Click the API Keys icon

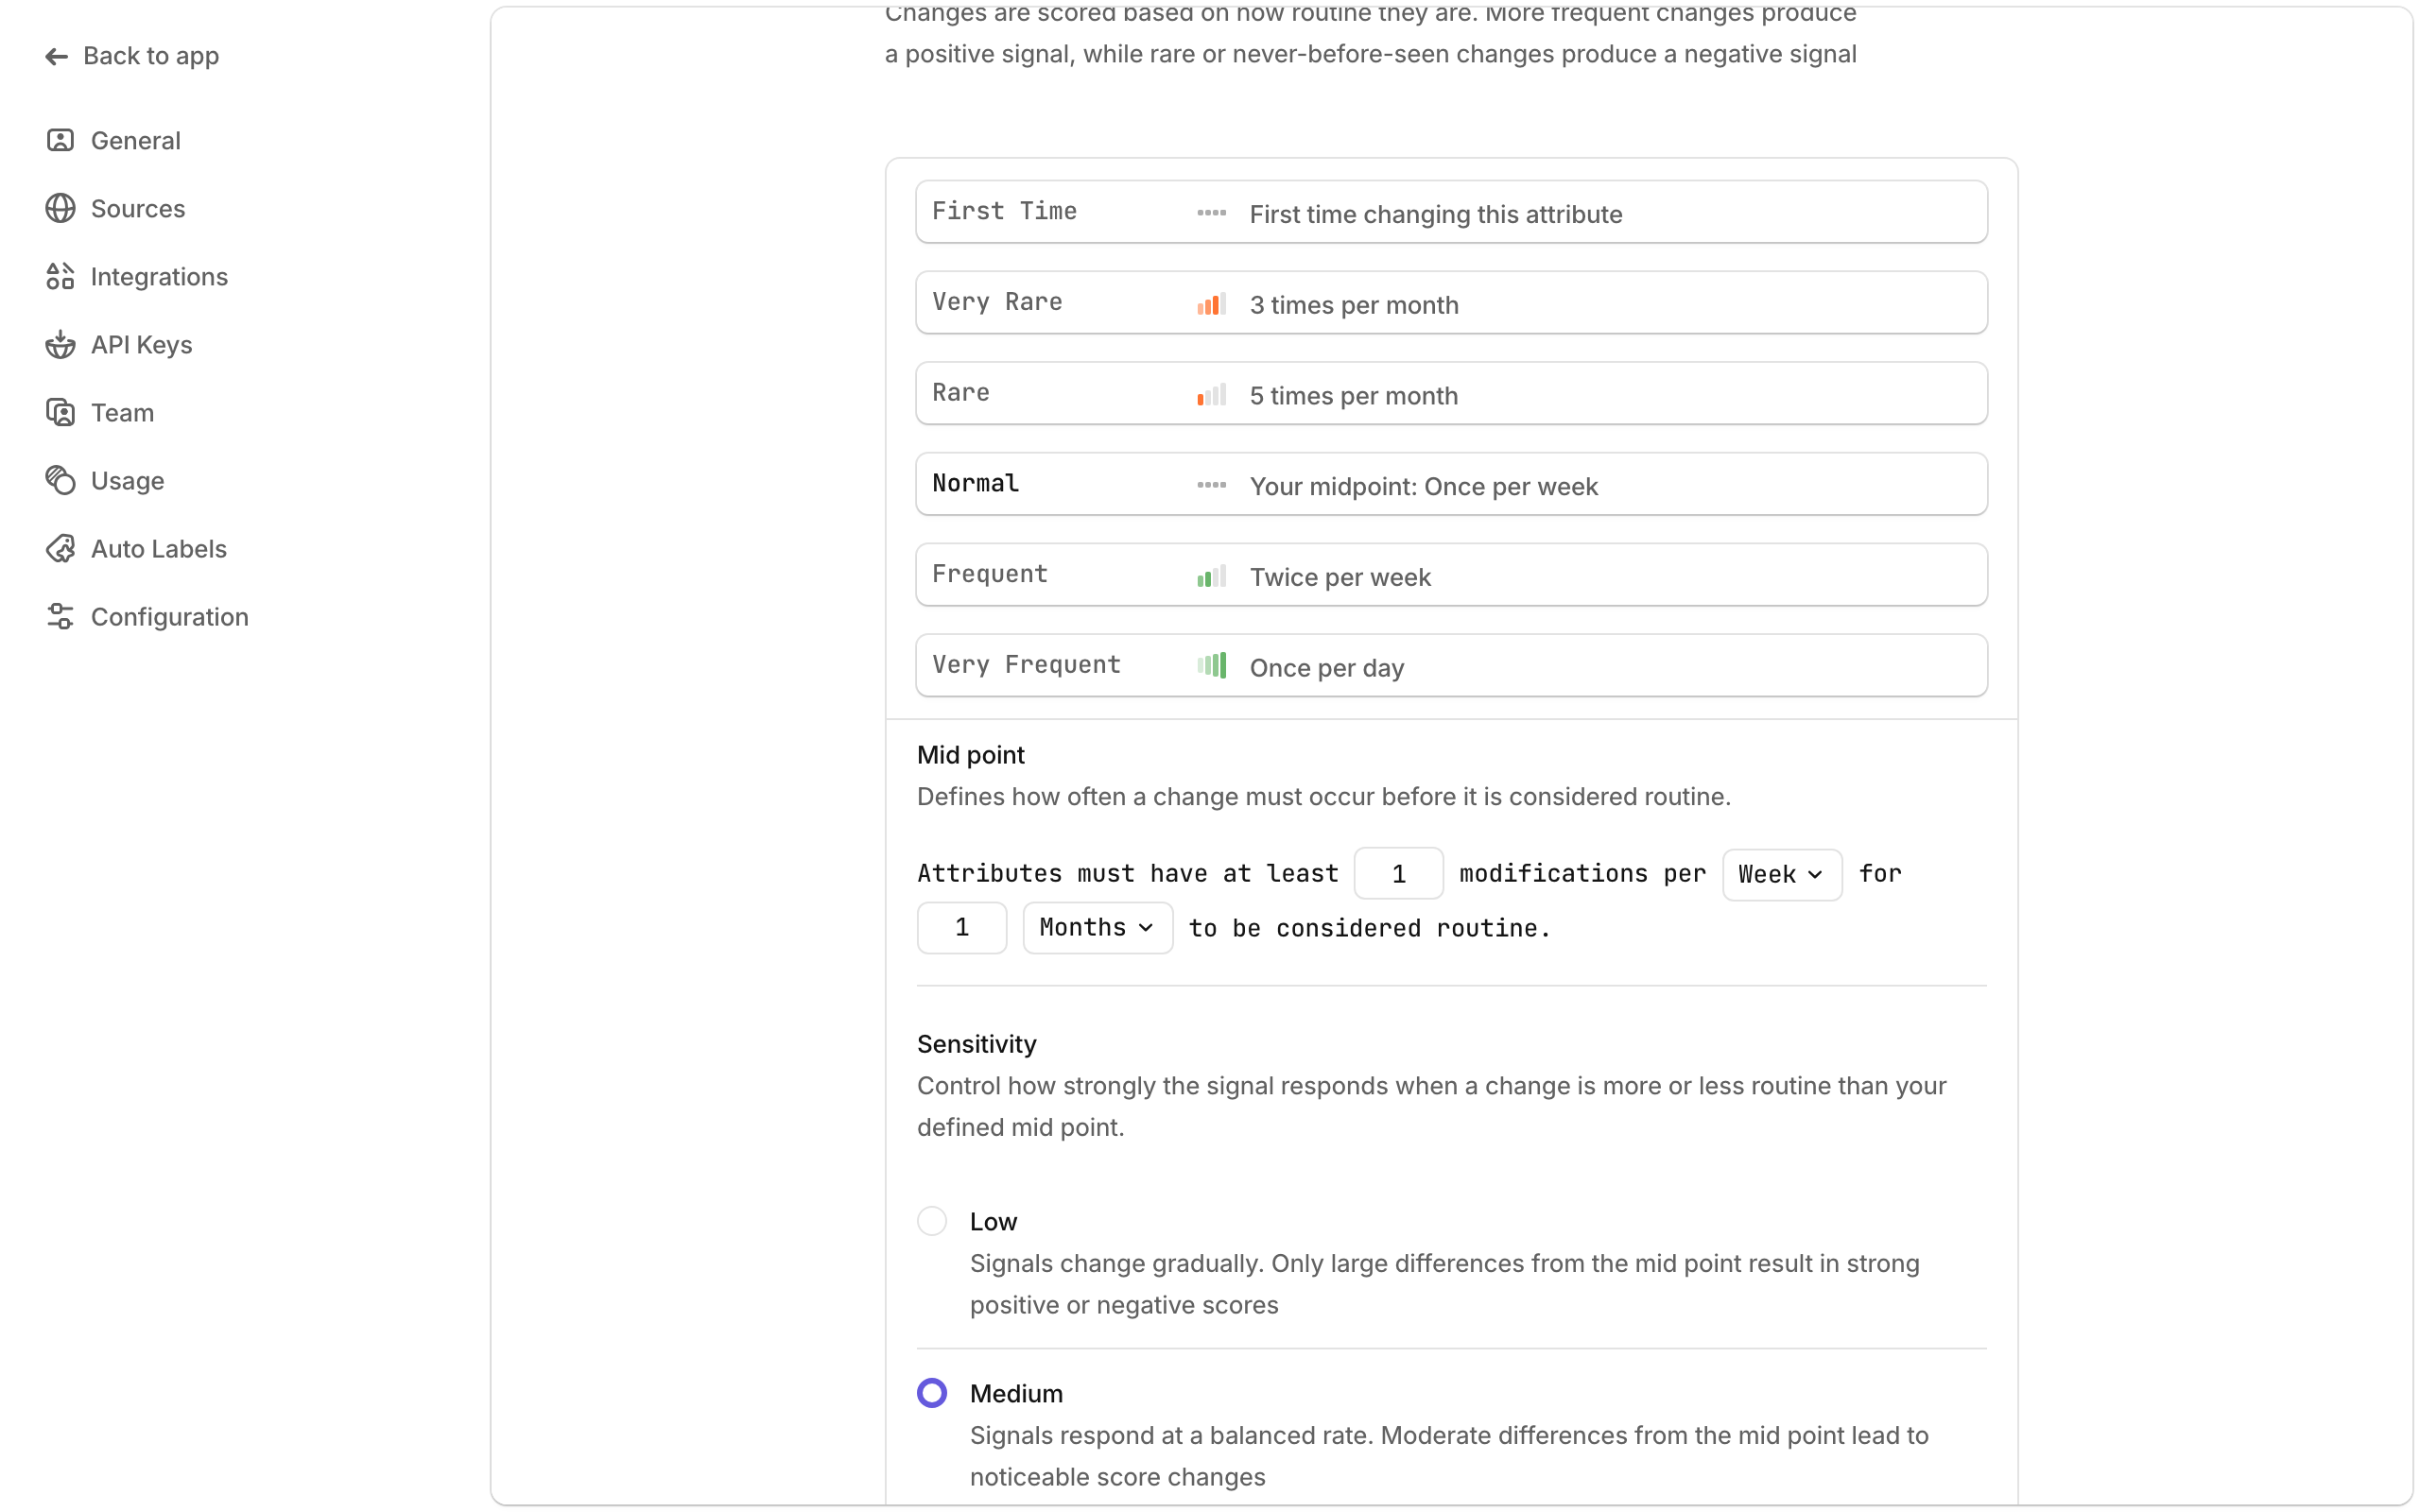60,344
